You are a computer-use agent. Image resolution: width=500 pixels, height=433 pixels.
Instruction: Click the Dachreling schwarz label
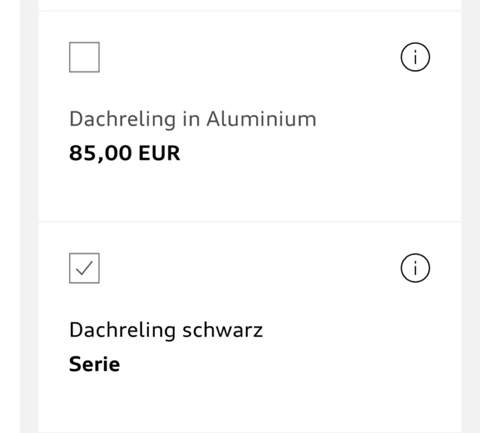pyautogui.click(x=166, y=330)
